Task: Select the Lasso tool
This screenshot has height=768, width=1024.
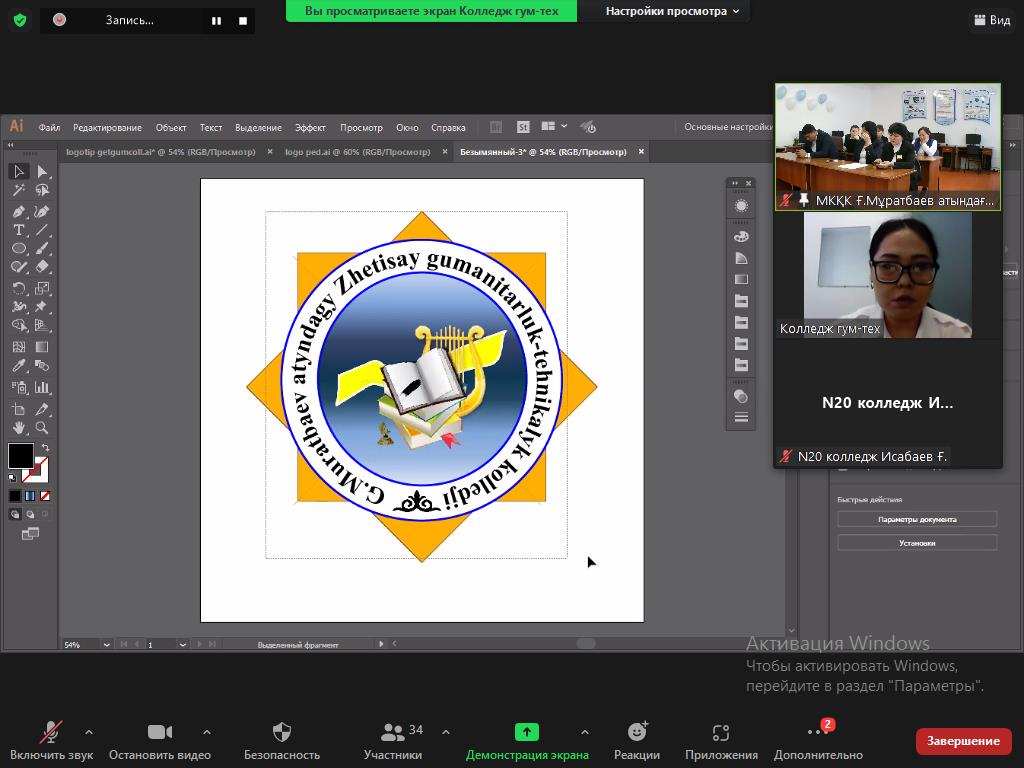Action: (x=42, y=191)
